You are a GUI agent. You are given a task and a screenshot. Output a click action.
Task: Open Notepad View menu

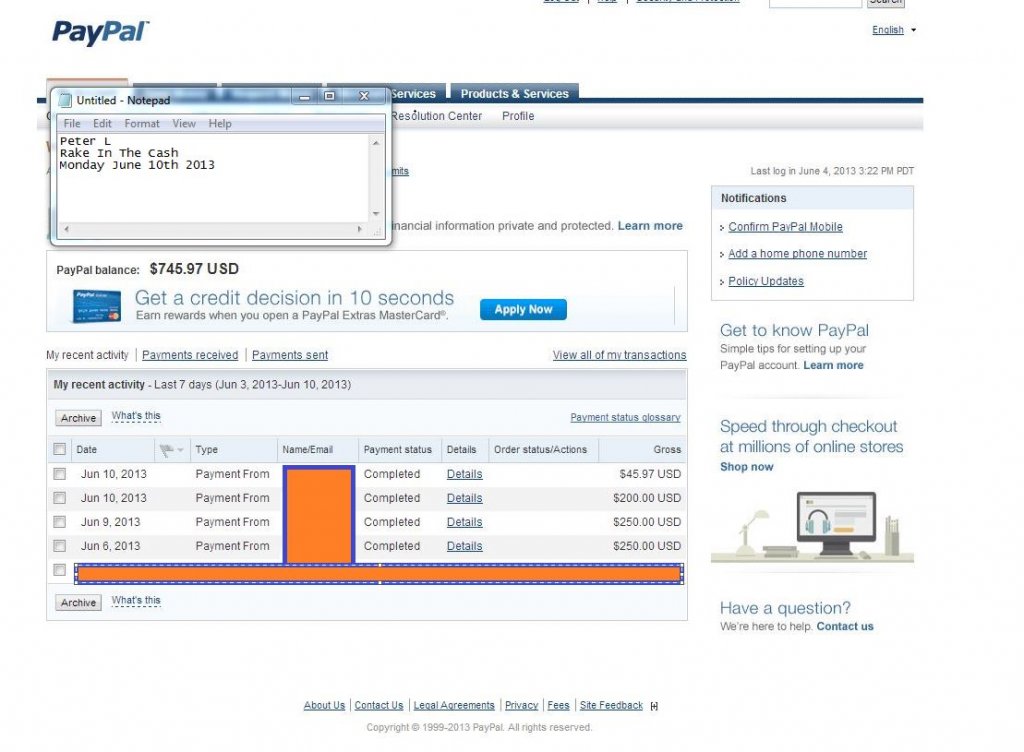pyautogui.click(x=184, y=123)
